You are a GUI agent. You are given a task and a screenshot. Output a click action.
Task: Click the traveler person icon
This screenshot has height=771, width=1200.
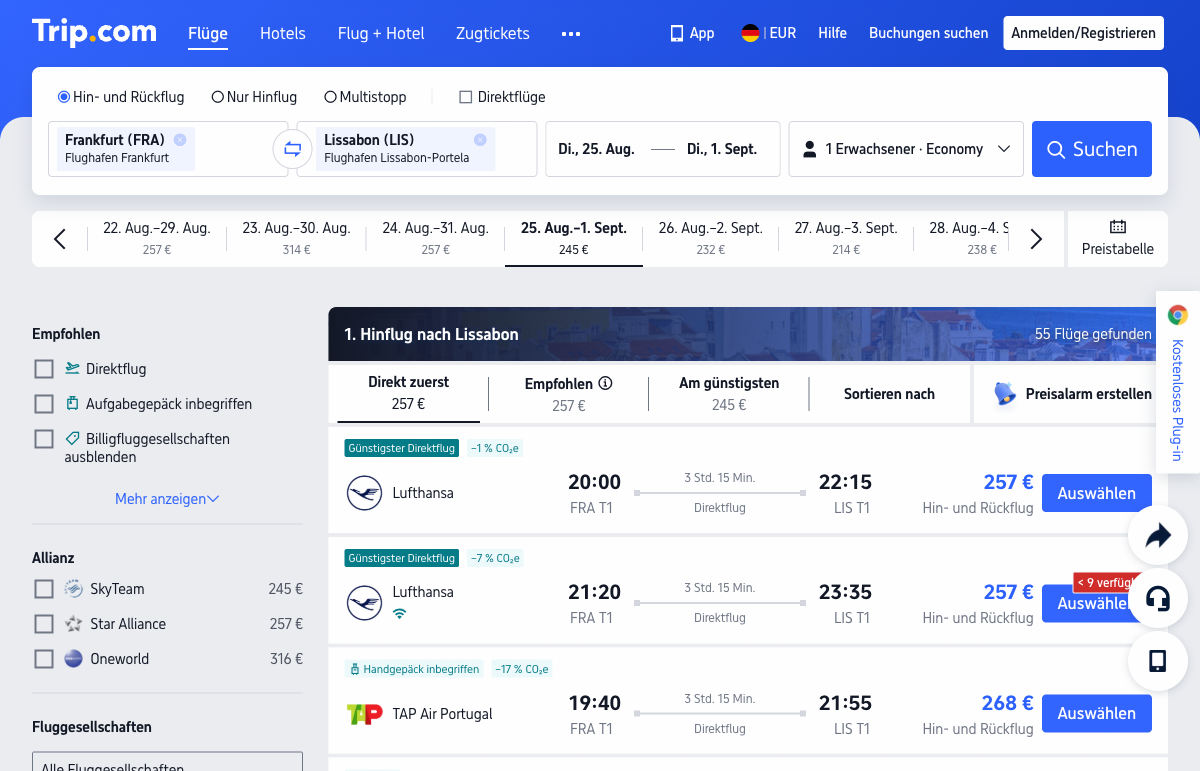click(810, 149)
